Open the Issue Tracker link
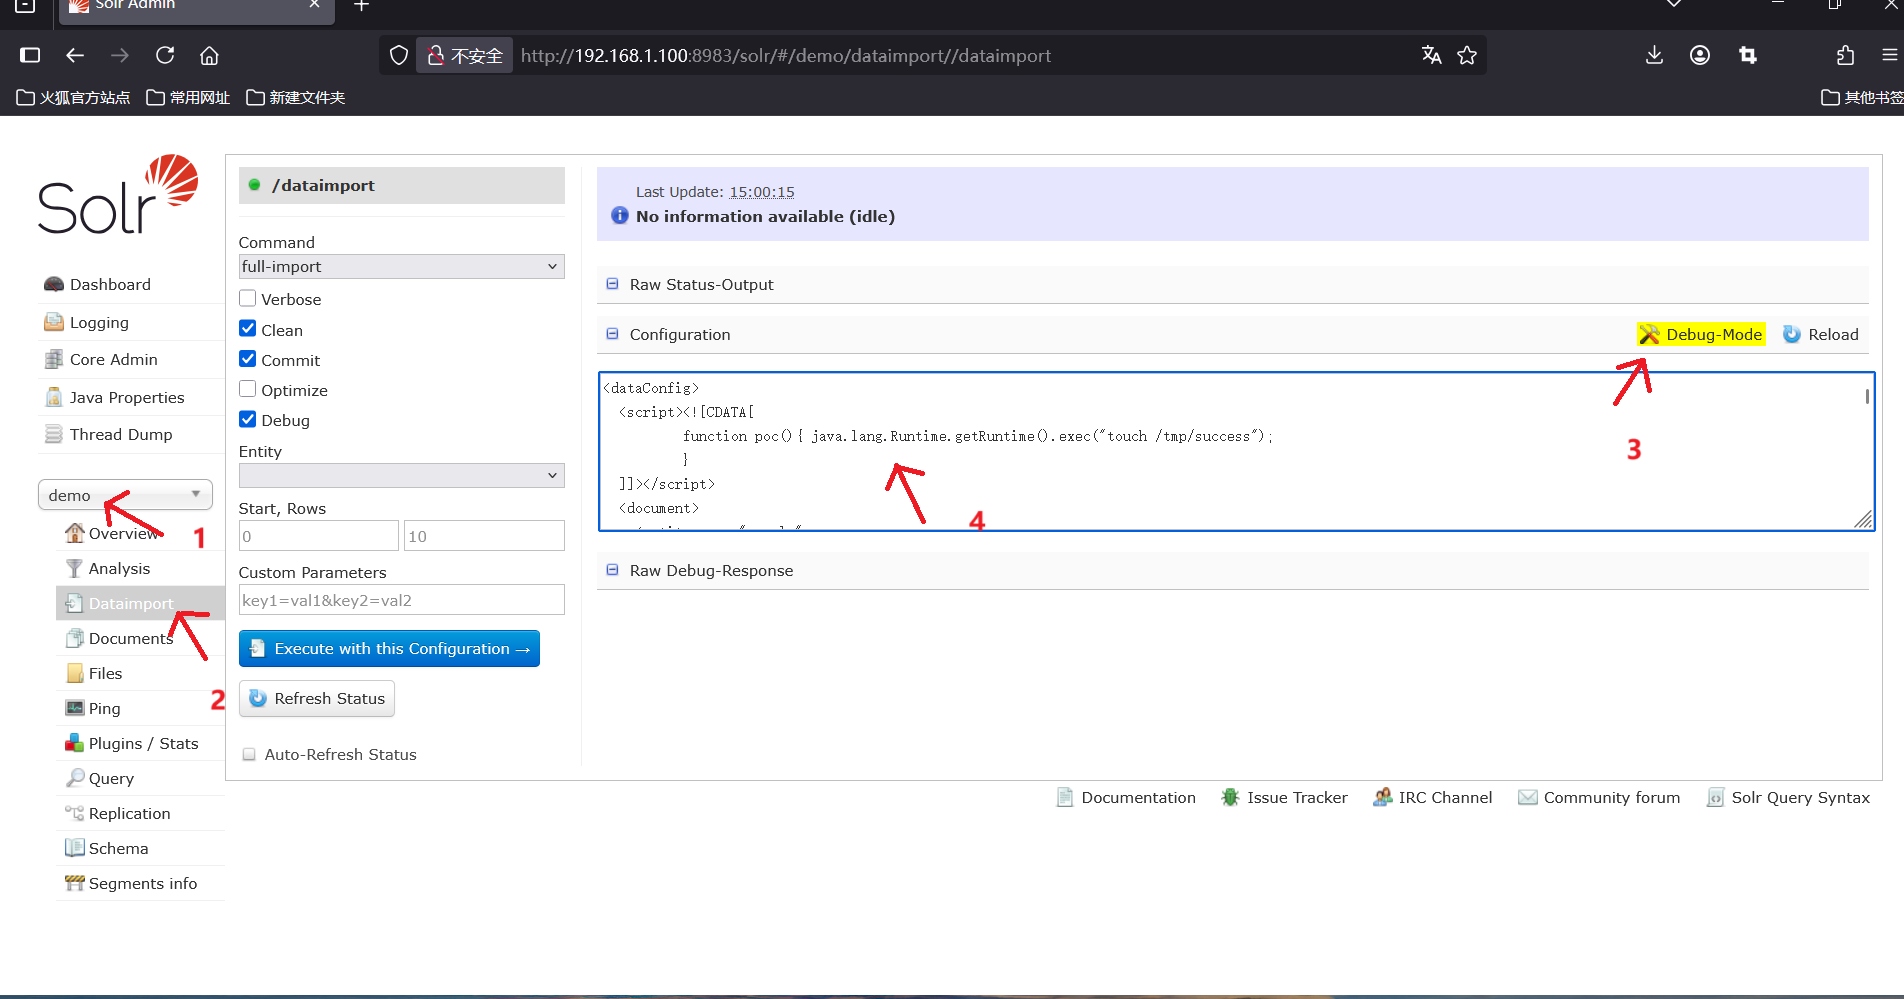This screenshot has height=999, width=1904. coord(1284,797)
